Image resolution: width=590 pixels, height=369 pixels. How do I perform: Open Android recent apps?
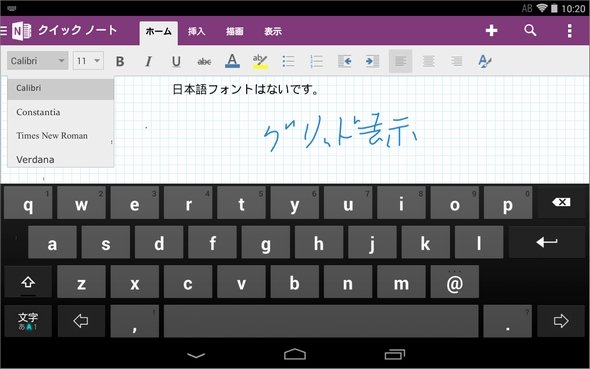[x=395, y=354]
